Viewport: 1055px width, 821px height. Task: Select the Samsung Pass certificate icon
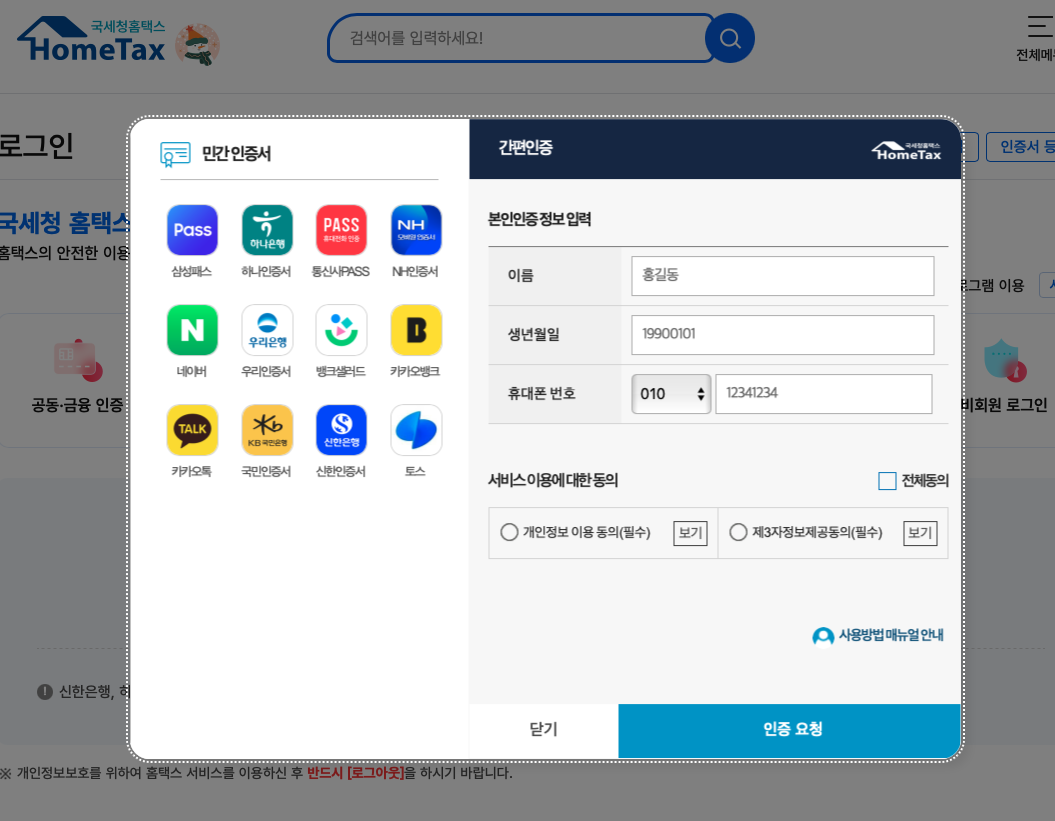coord(192,230)
